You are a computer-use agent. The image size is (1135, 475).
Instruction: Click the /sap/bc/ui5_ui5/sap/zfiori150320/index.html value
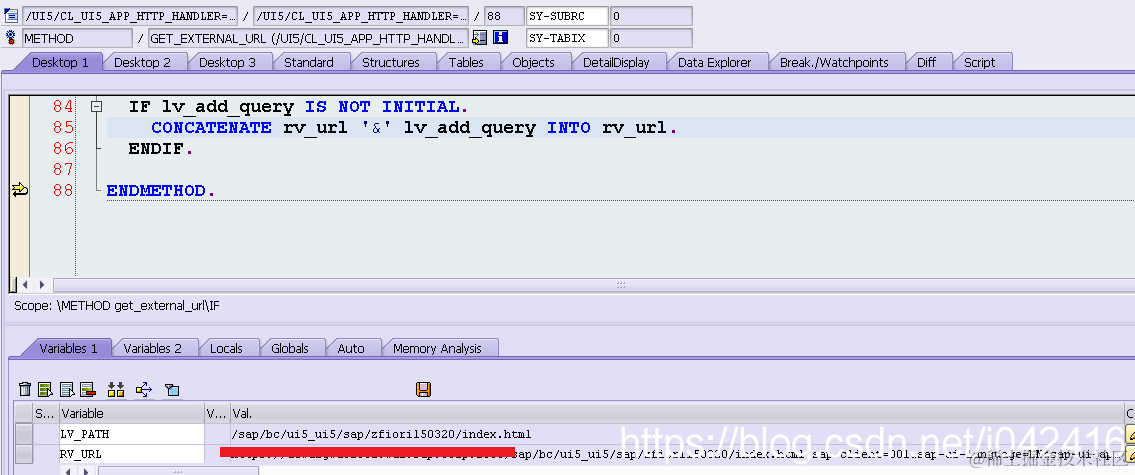coord(381,434)
